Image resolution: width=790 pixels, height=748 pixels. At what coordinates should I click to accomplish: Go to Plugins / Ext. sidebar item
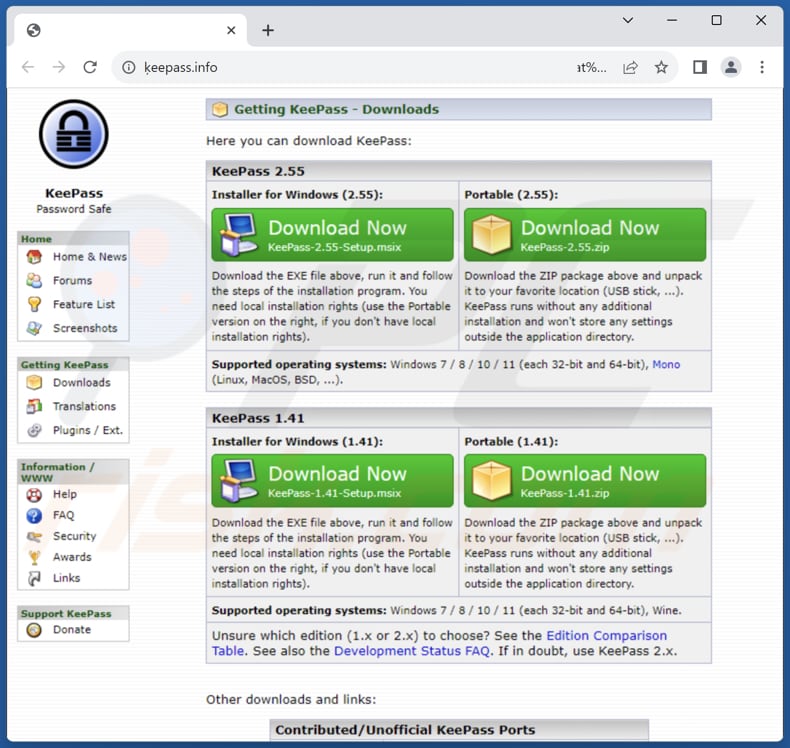point(87,431)
